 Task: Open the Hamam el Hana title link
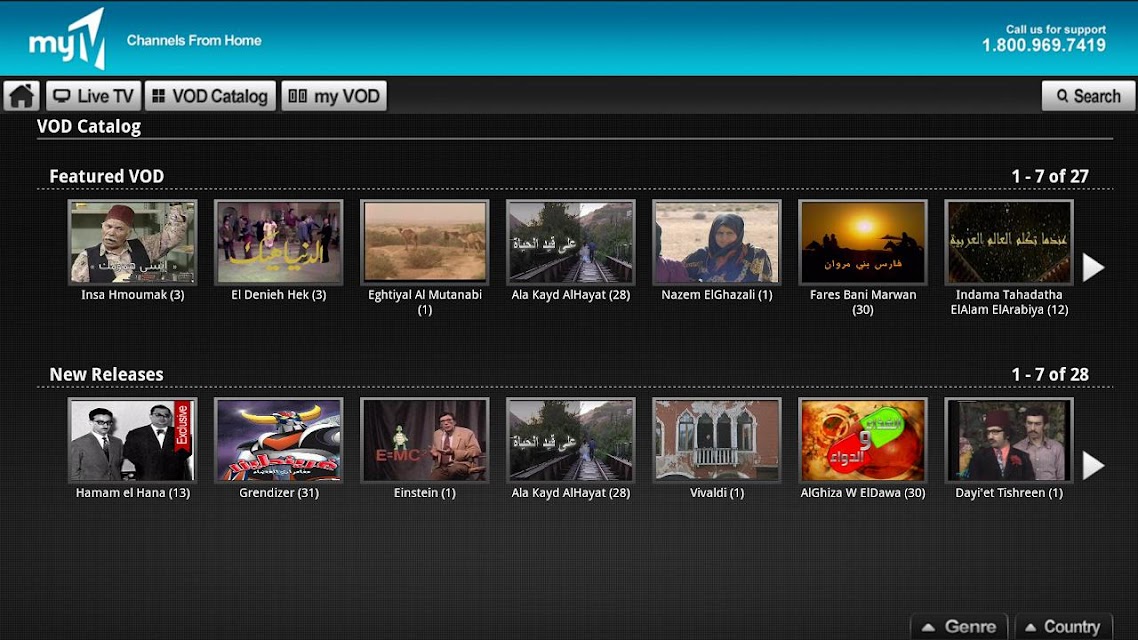132,493
